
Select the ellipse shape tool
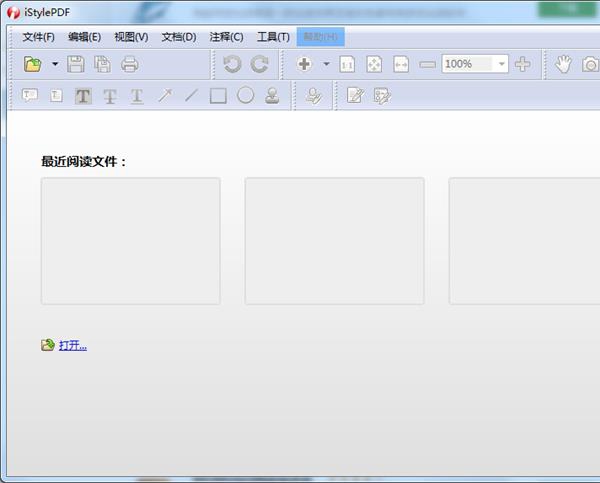[x=245, y=96]
